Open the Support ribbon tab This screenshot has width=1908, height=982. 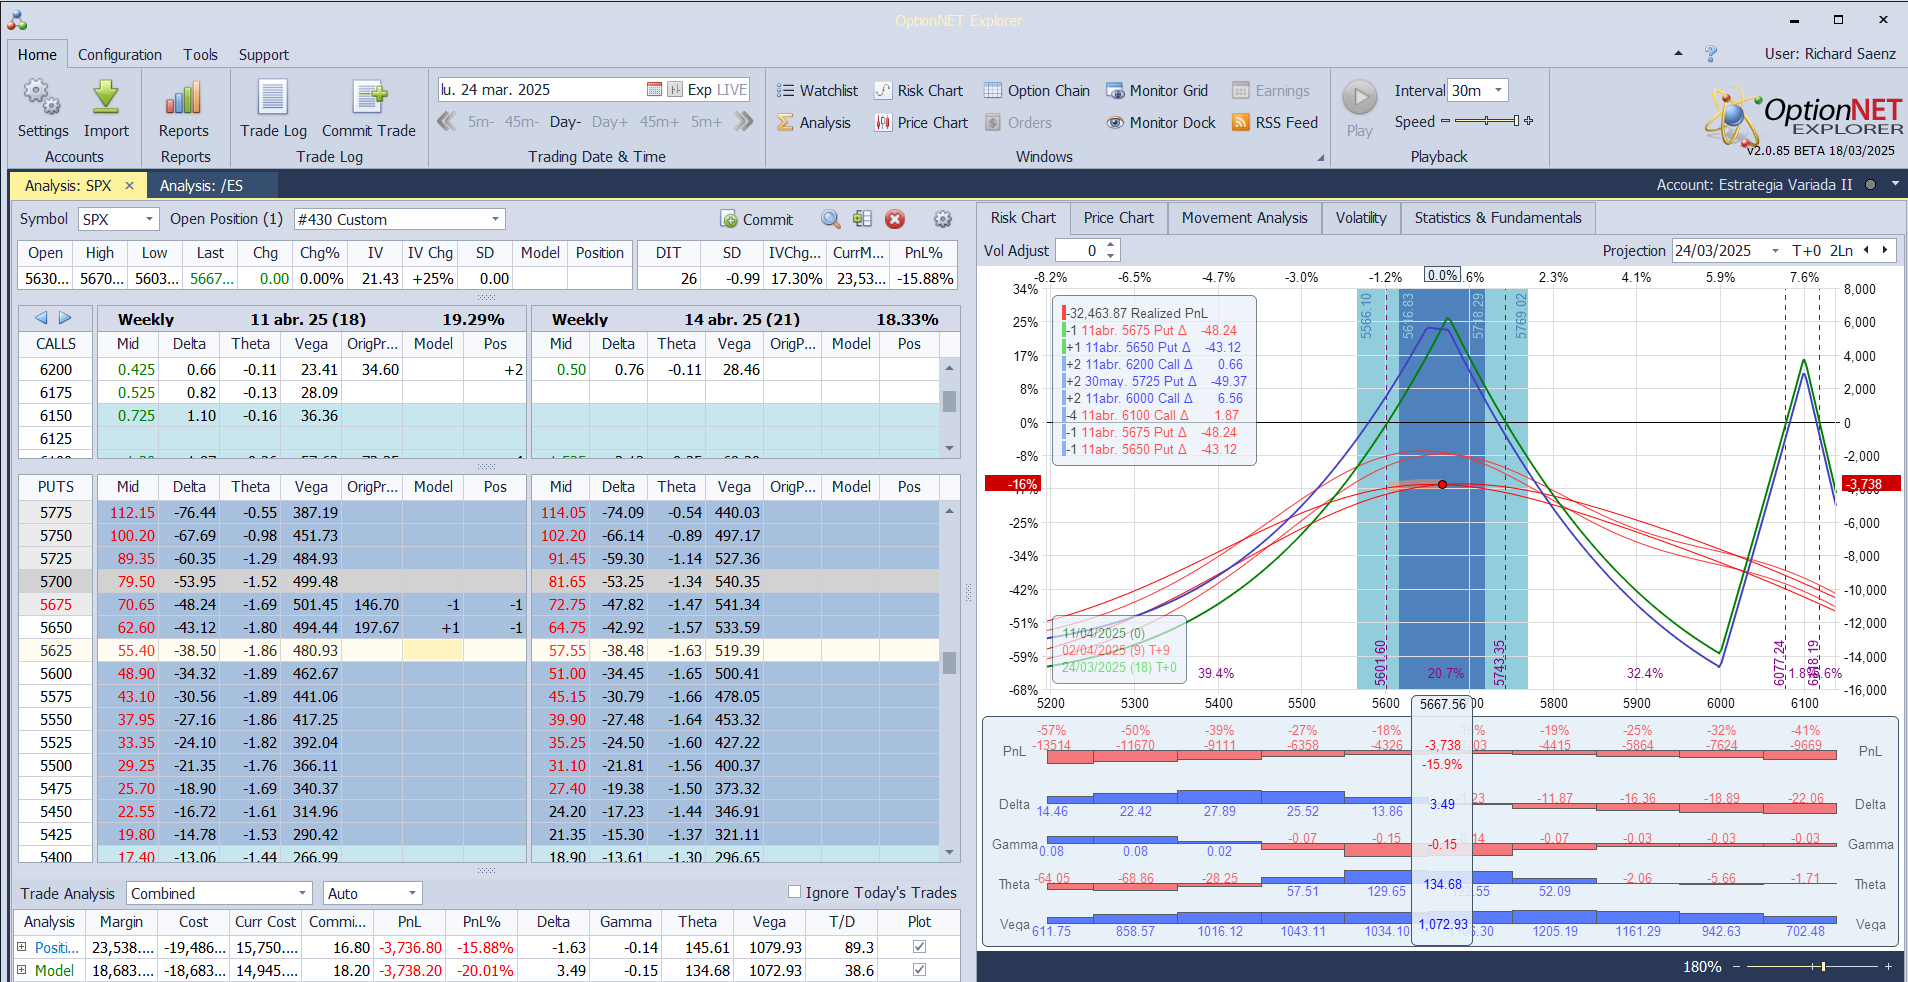point(264,54)
